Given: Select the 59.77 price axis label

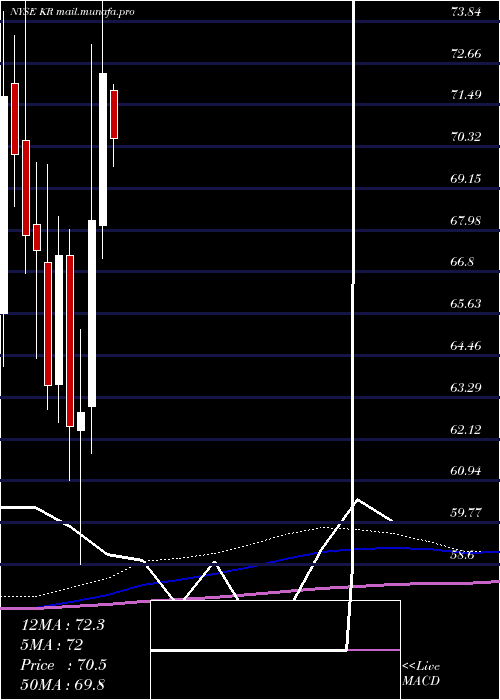Looking at the screenshot, I should [x=466, y=512].
